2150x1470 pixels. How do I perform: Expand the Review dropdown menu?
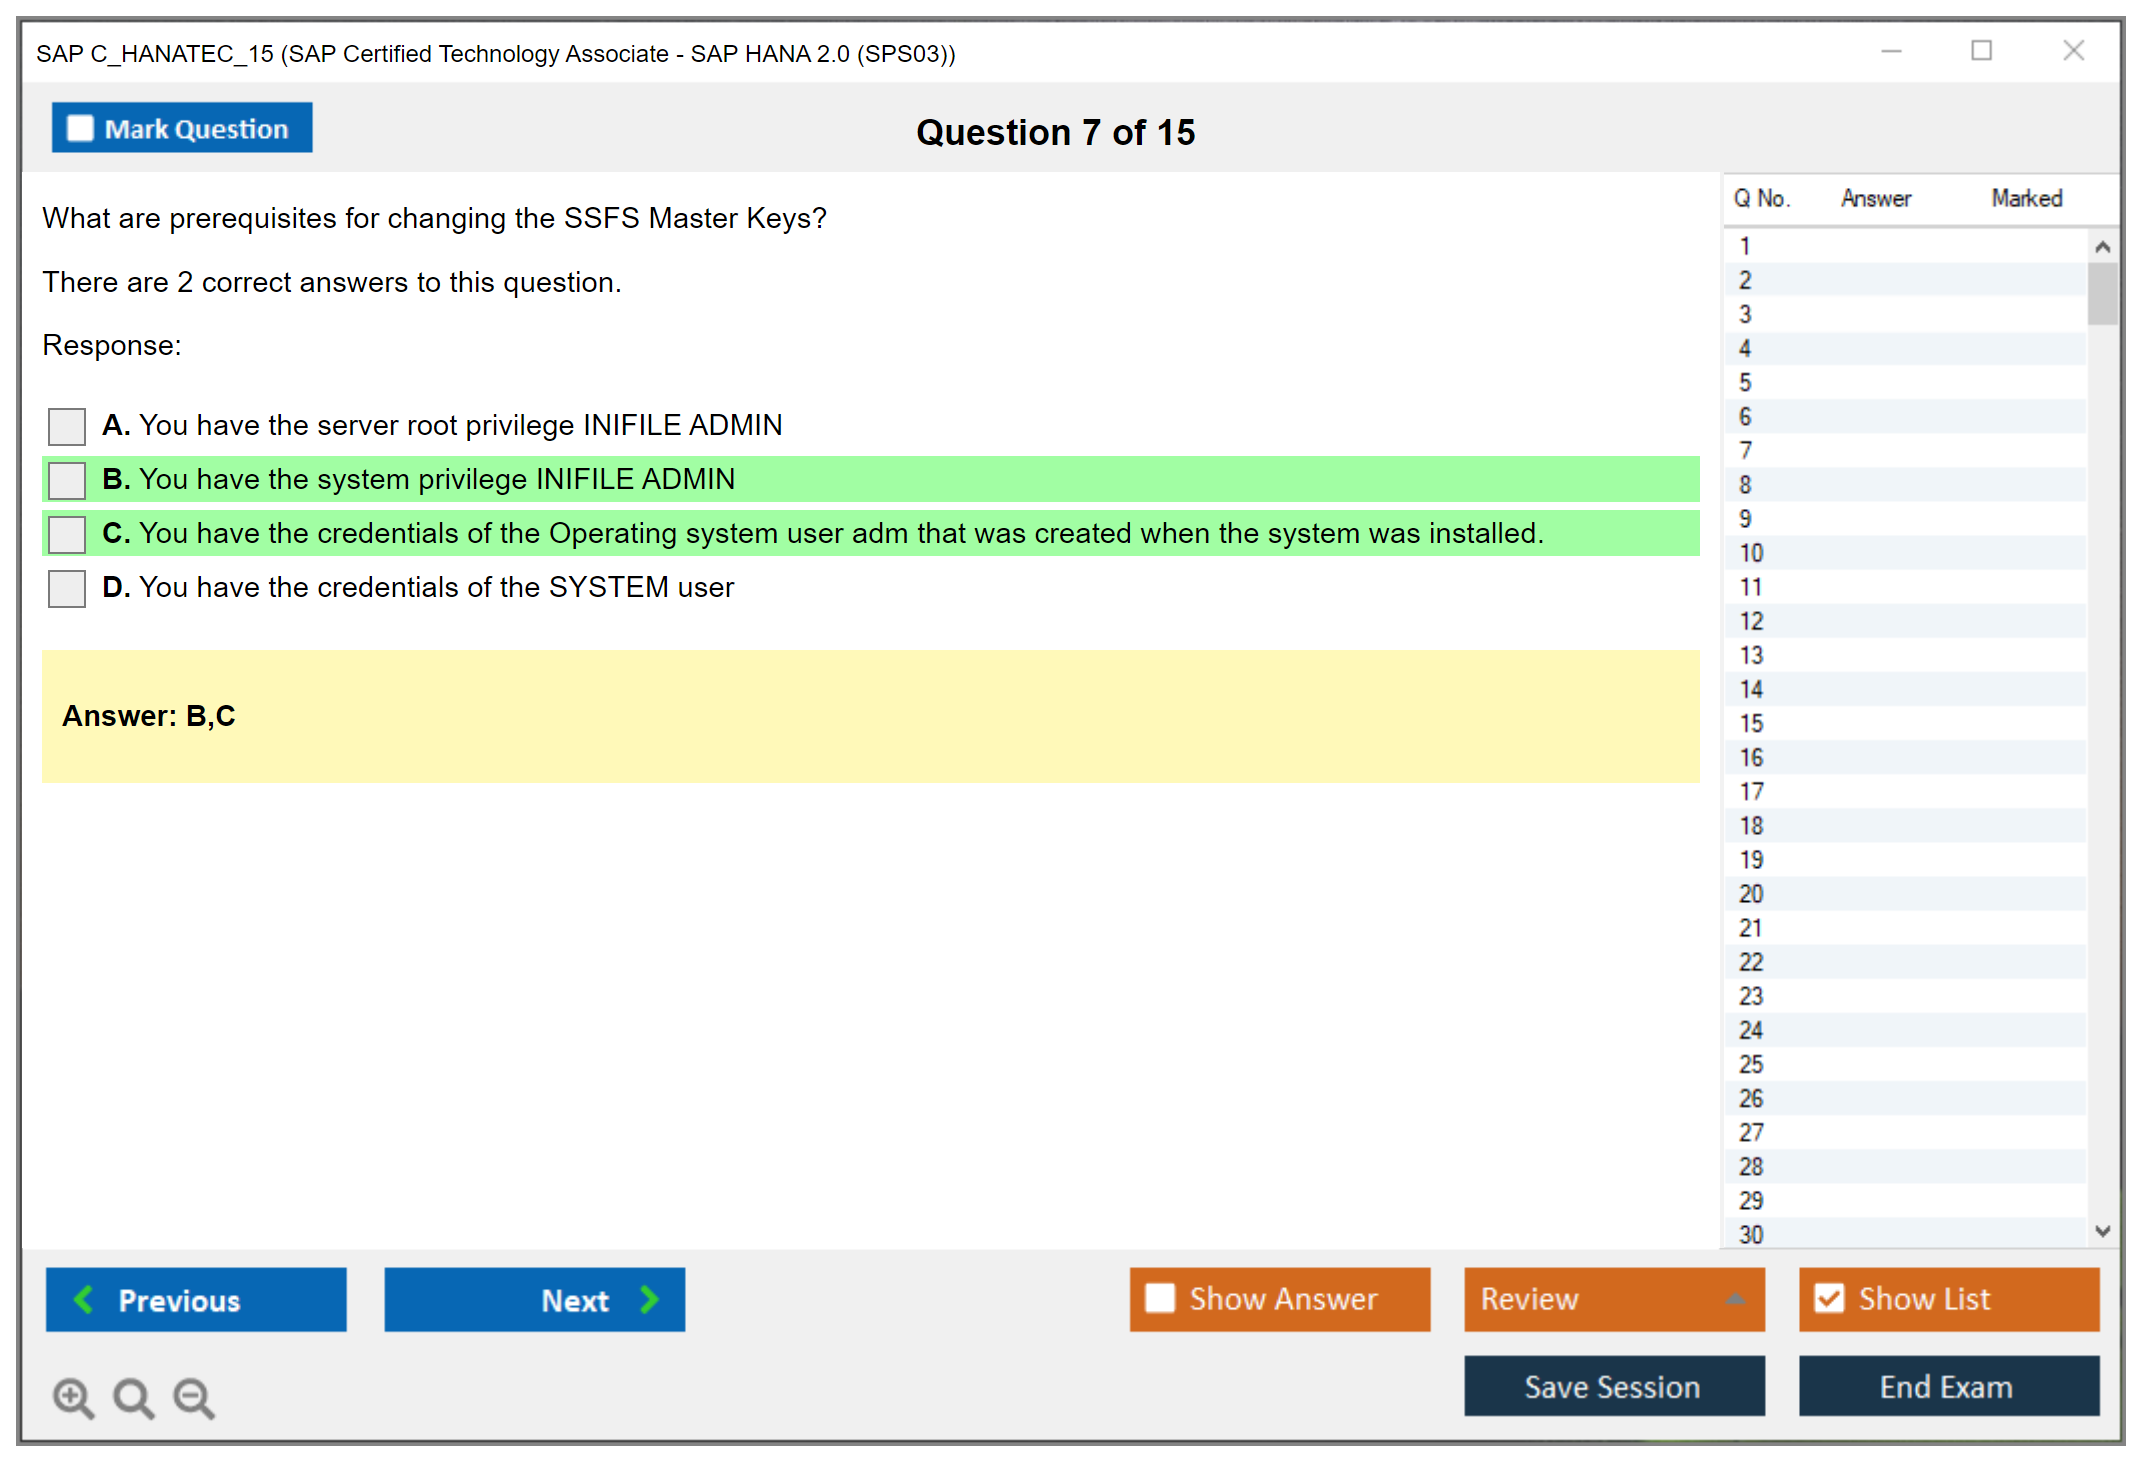coord(1735,1299)
